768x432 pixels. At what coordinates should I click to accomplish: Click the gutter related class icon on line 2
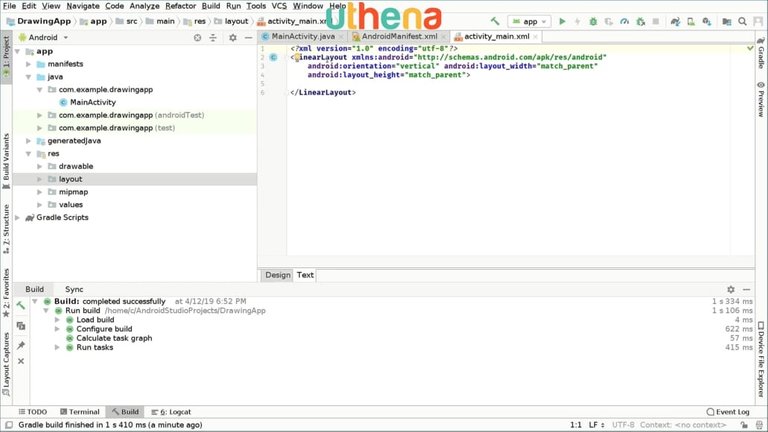[x=273, y=57]
